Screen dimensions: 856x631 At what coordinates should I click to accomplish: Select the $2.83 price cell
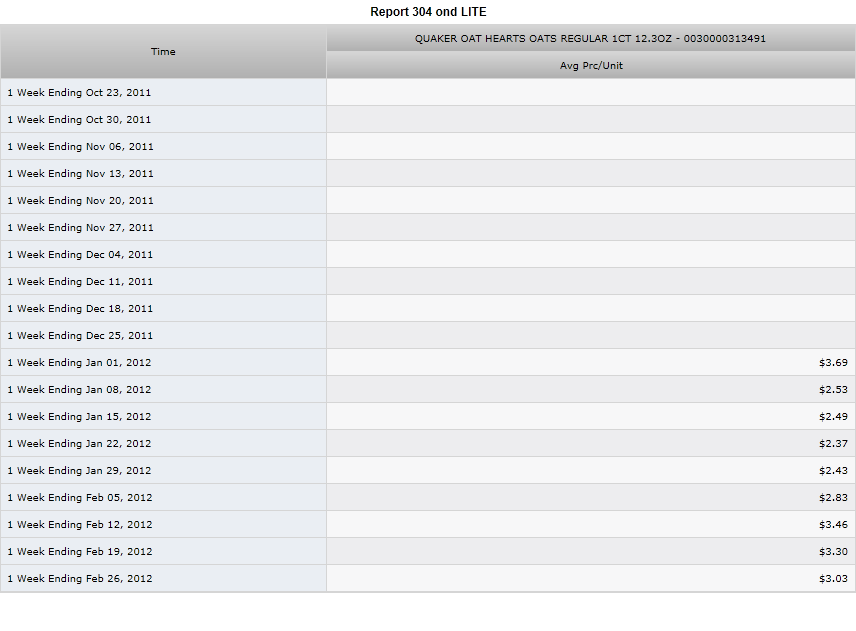(591, 498)
